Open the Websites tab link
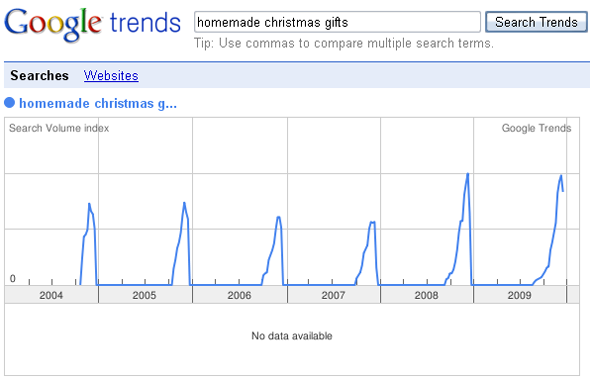590x379 pixels. [x=111, y=76]
